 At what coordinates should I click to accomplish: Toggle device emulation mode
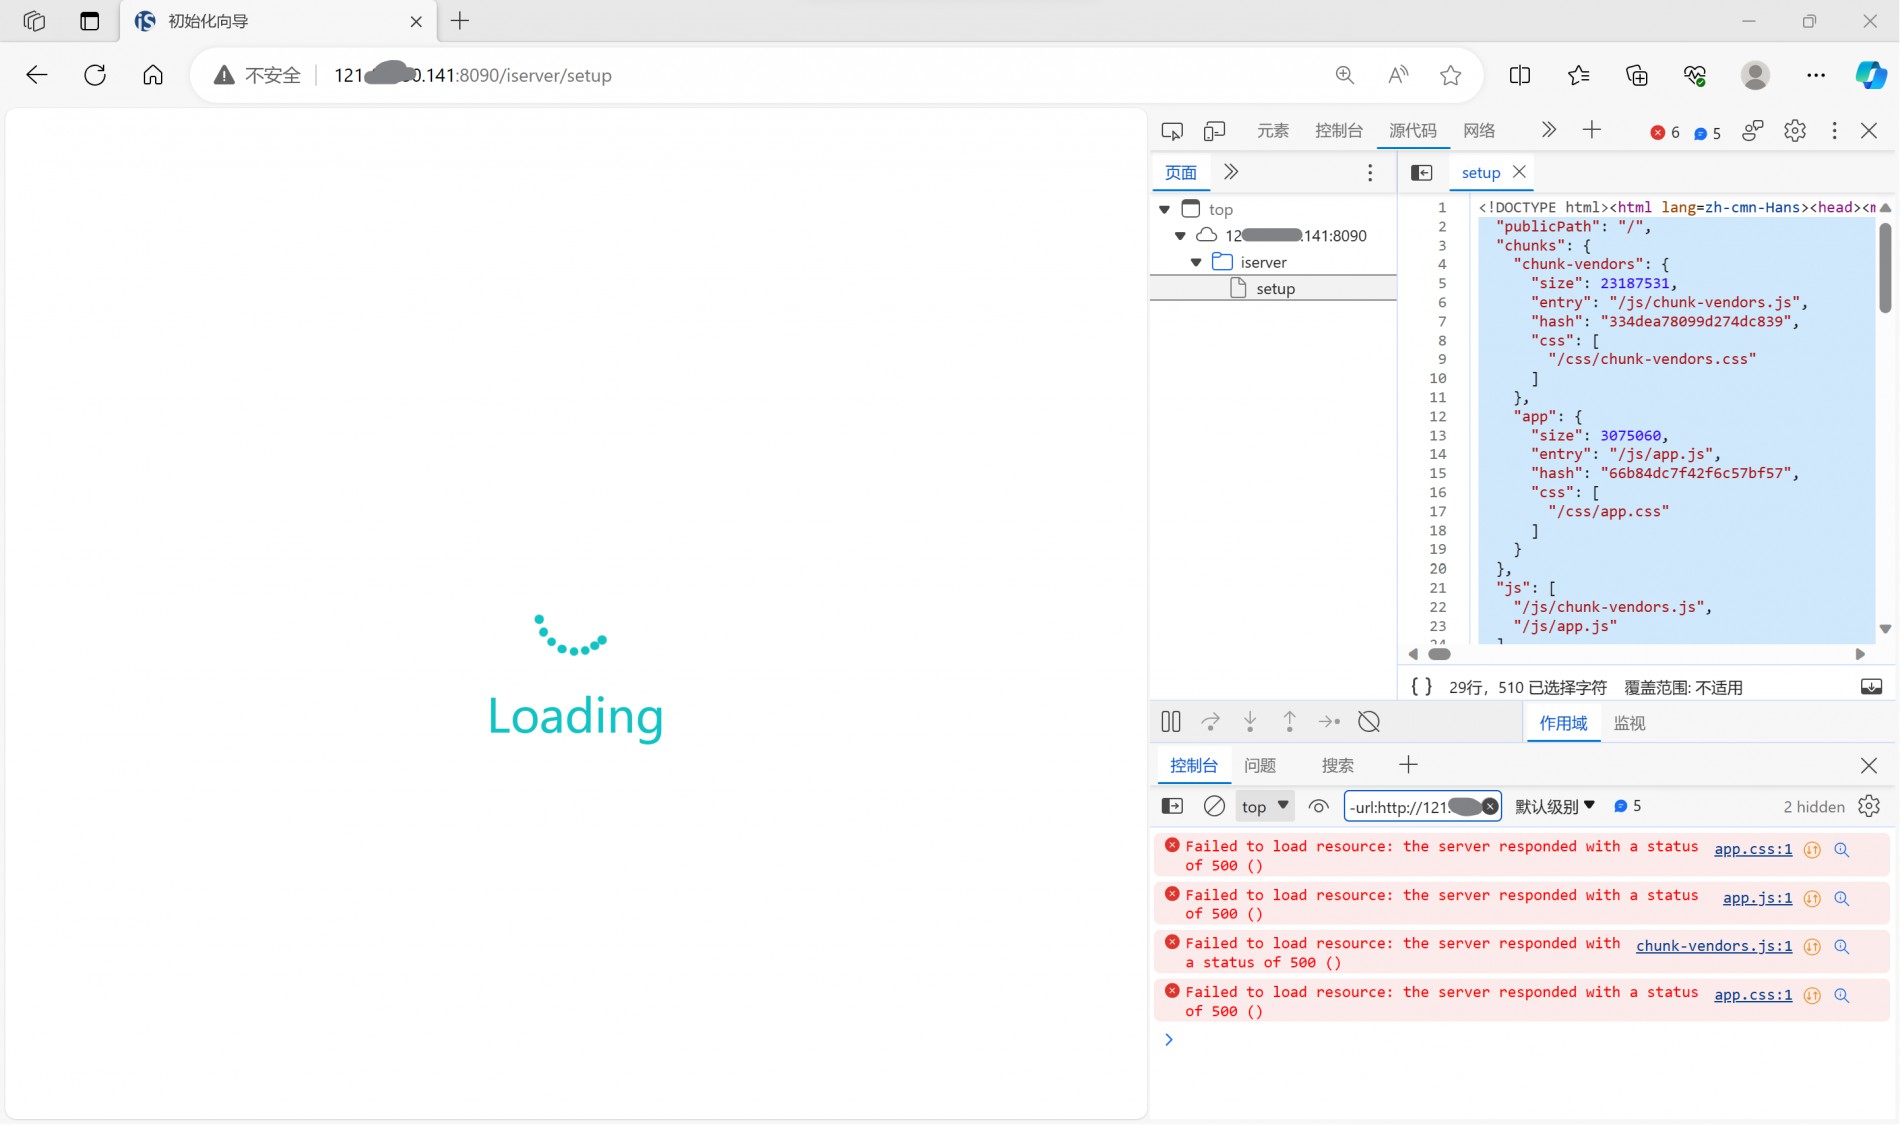coord(1214,131)
